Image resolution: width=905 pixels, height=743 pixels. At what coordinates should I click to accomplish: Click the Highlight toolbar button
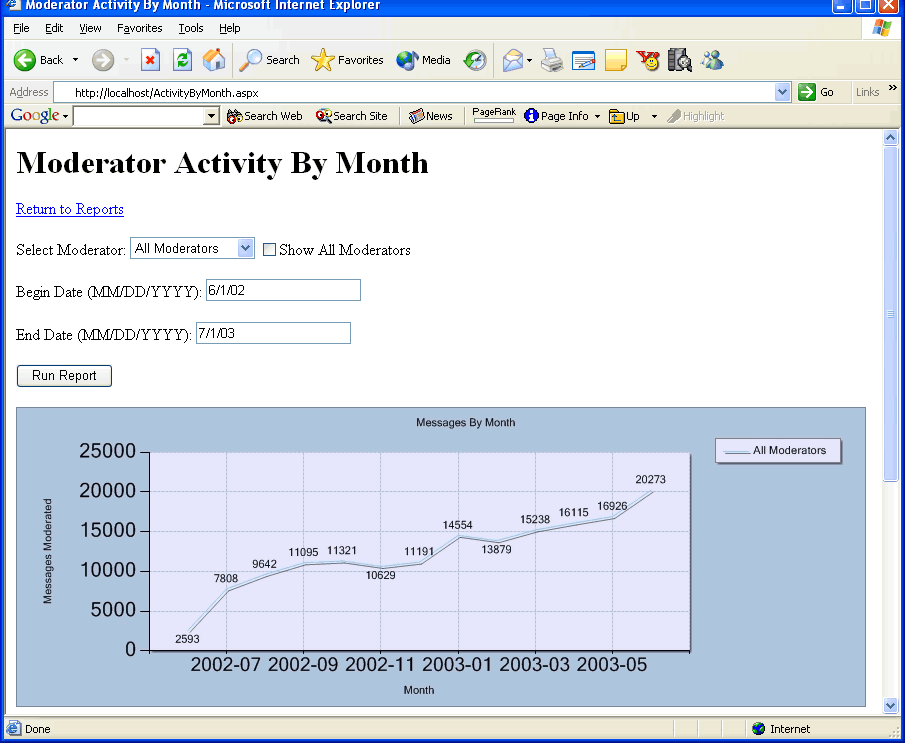695,116
